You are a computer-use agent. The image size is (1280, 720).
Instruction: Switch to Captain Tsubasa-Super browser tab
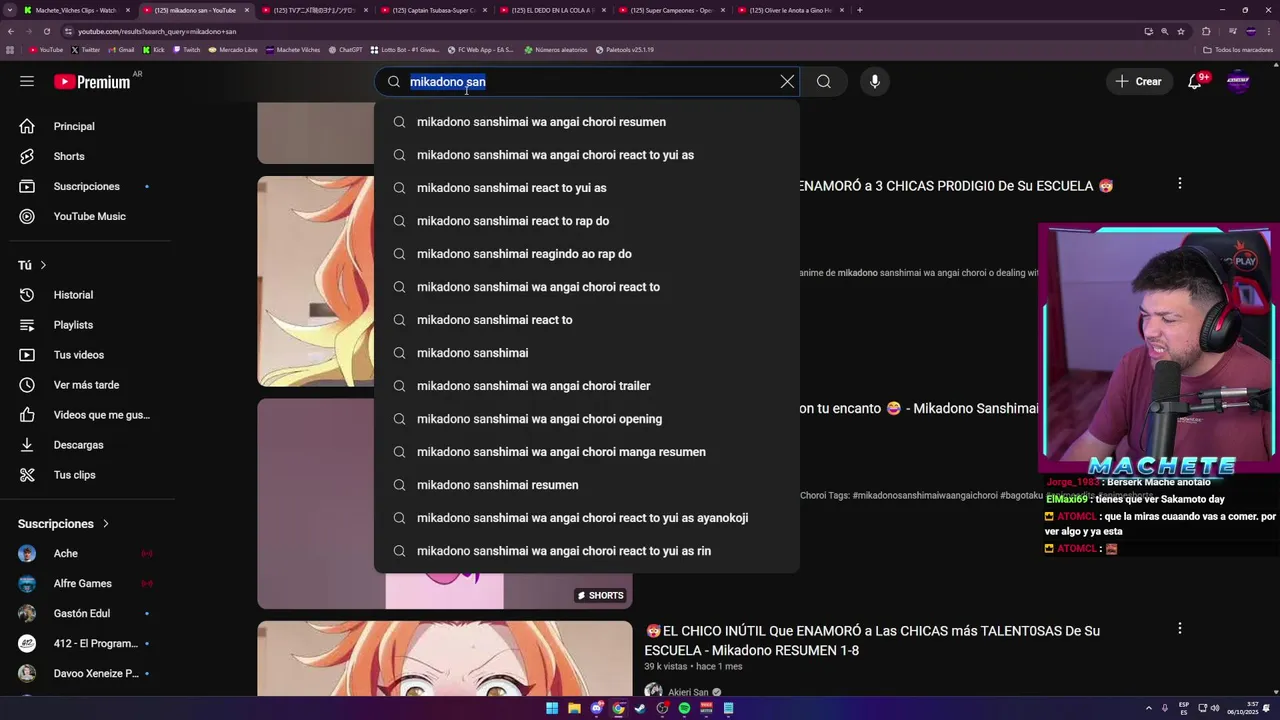(432, 10)
